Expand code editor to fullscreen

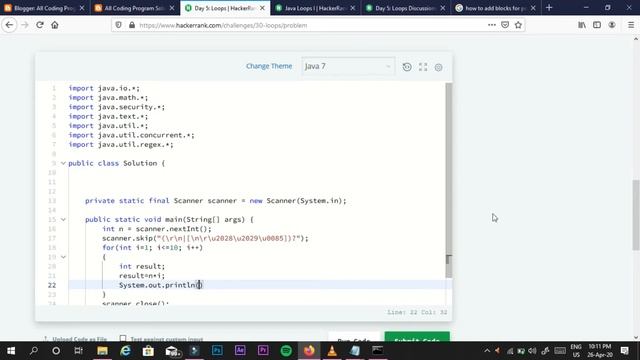tap(423, 67)
